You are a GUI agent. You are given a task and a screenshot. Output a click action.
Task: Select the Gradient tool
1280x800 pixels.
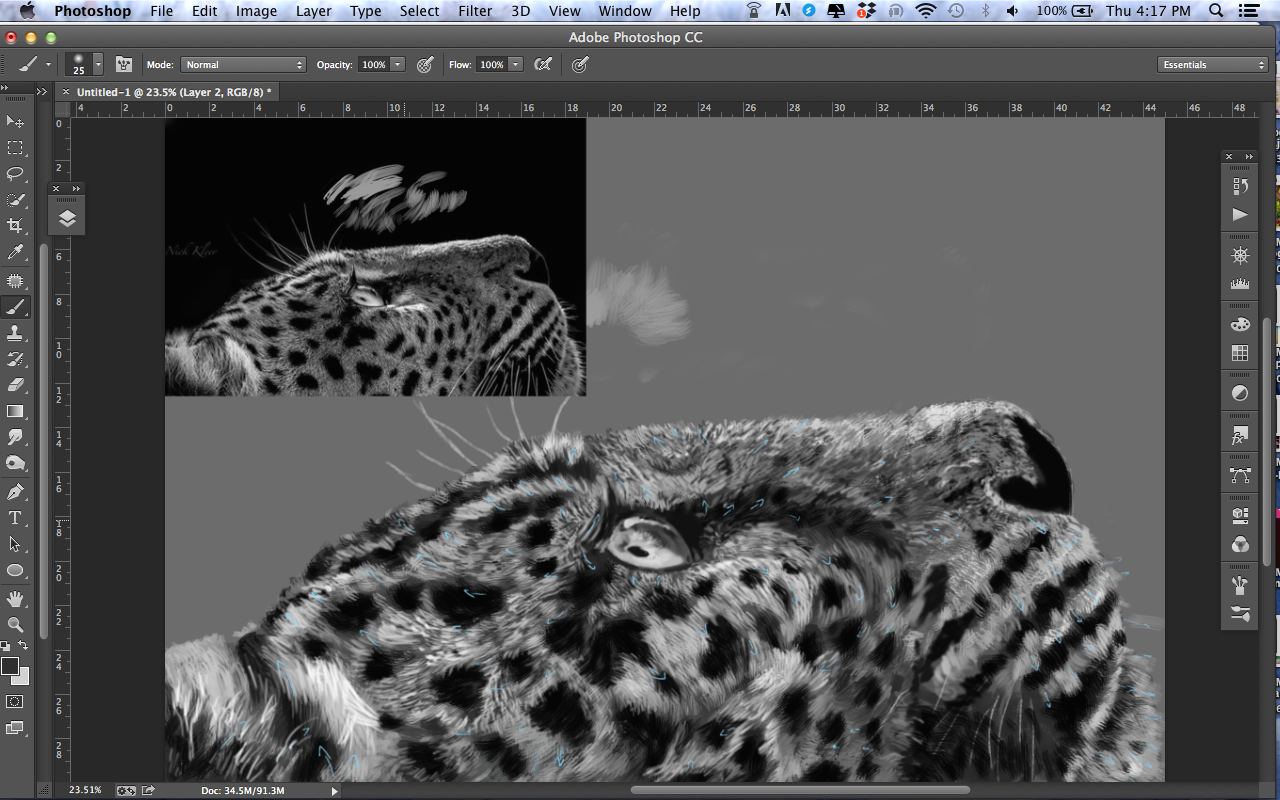(15, 411)
